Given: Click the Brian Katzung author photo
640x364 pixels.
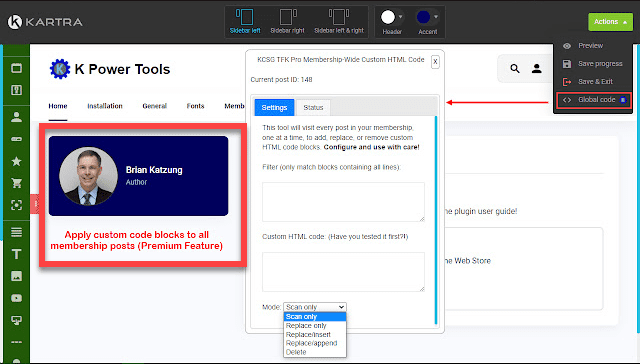Looking at the screenshot, I should pos(88,176).
